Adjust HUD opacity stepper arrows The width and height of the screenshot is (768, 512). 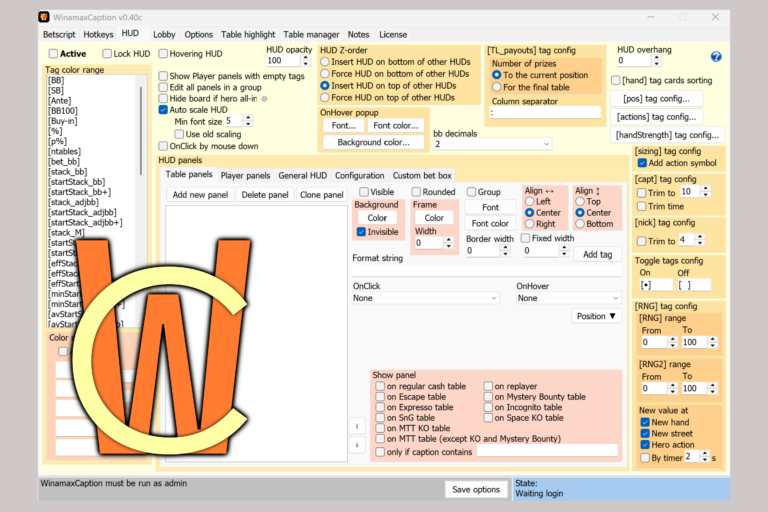(306, 60)
